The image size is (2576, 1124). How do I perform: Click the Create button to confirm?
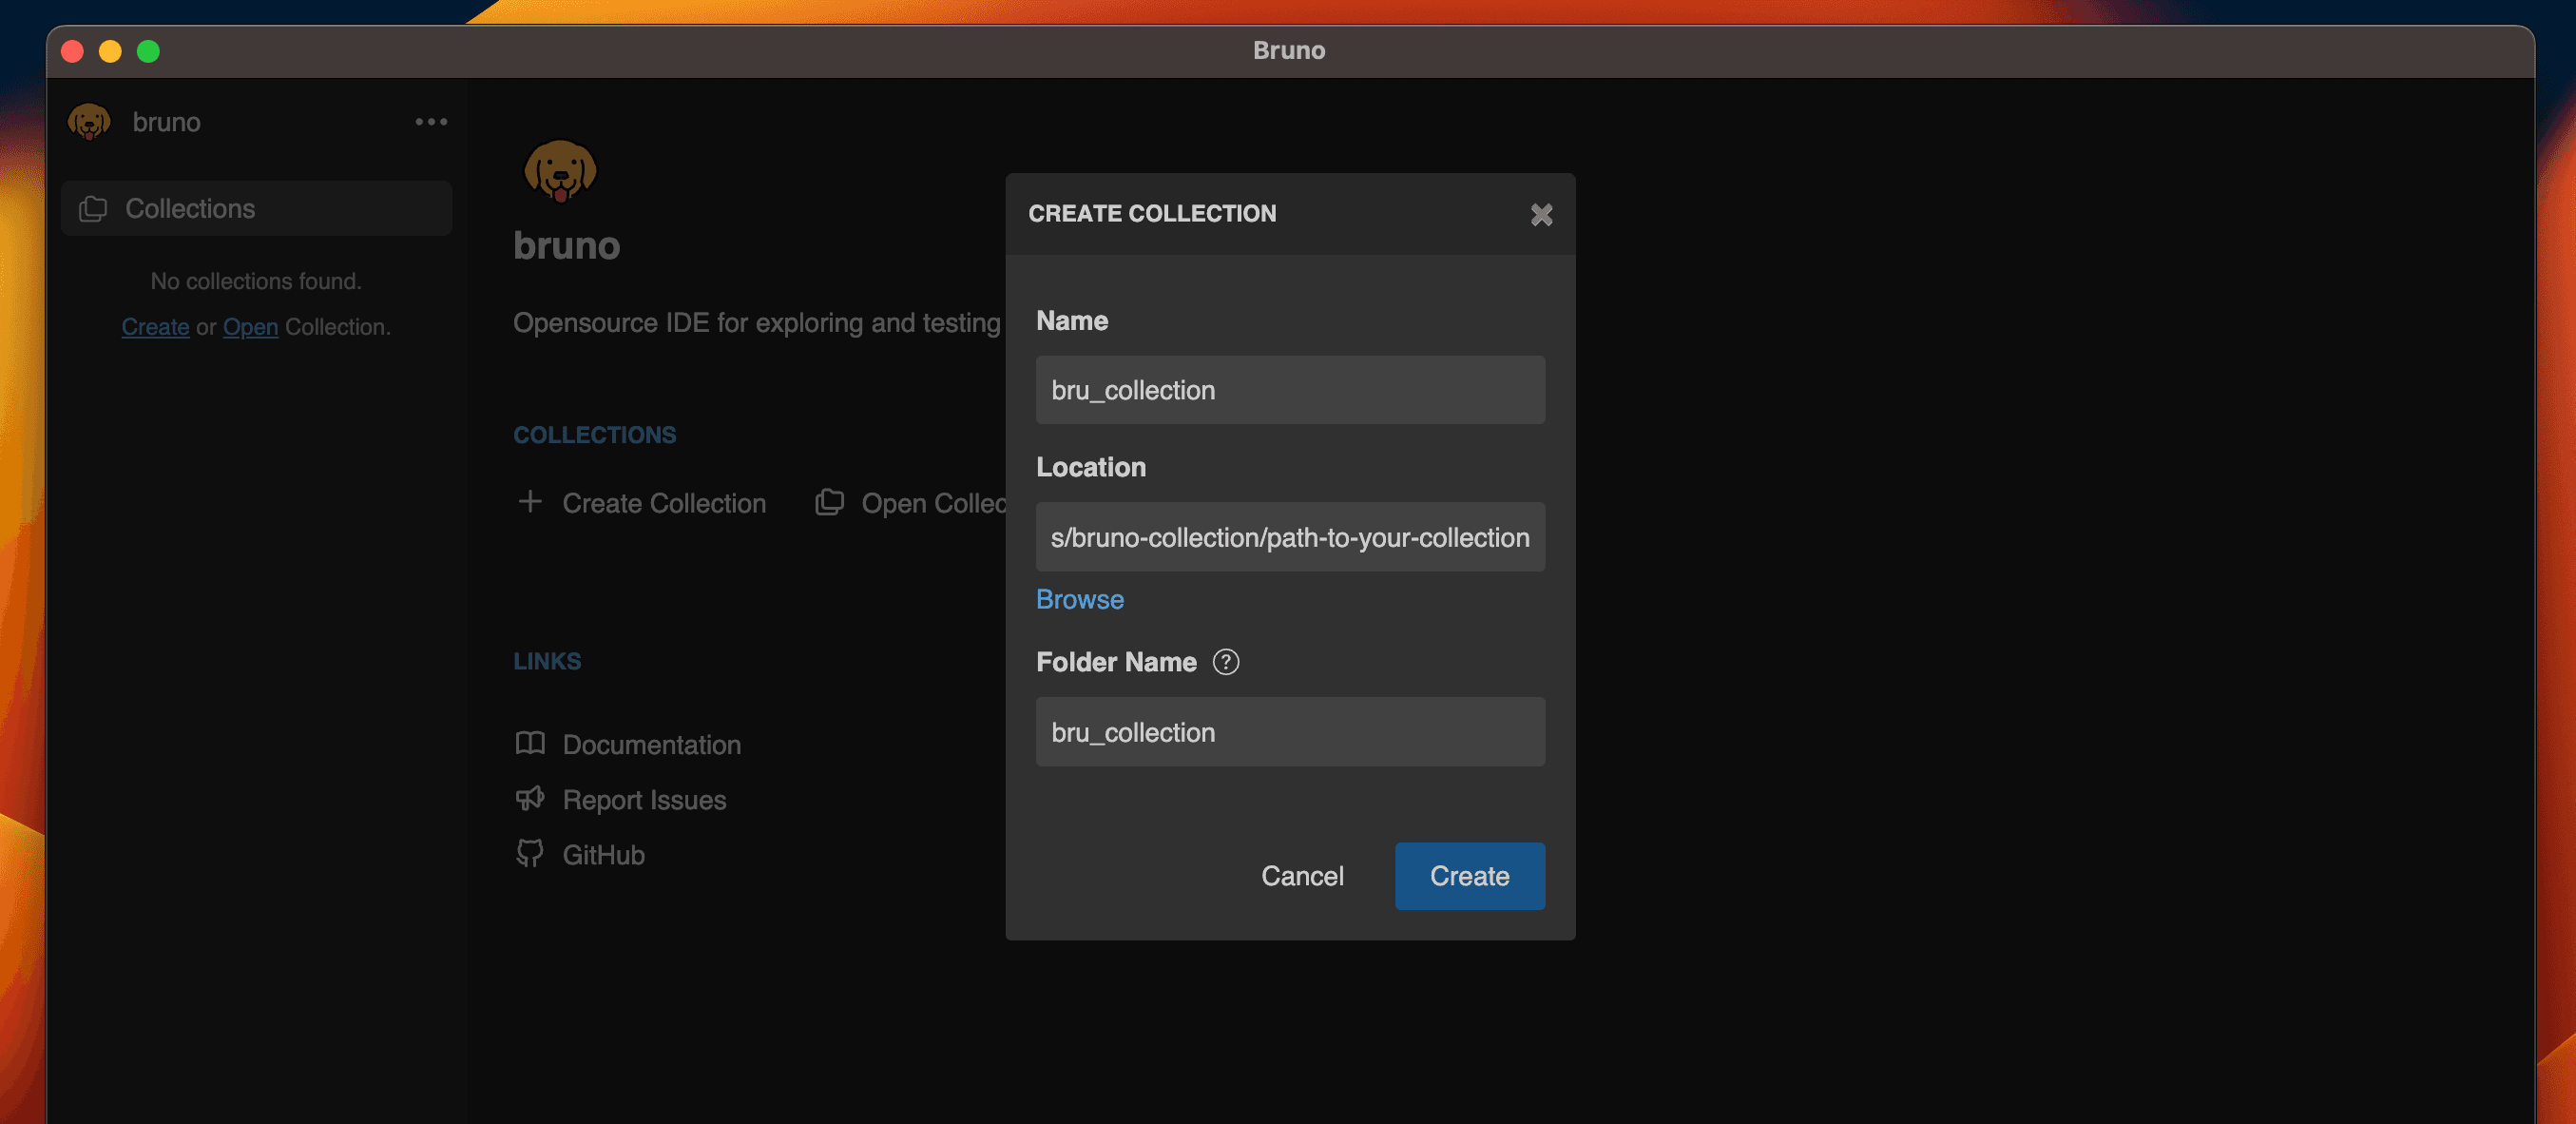pyautogui.click(x=1469, y=876)
